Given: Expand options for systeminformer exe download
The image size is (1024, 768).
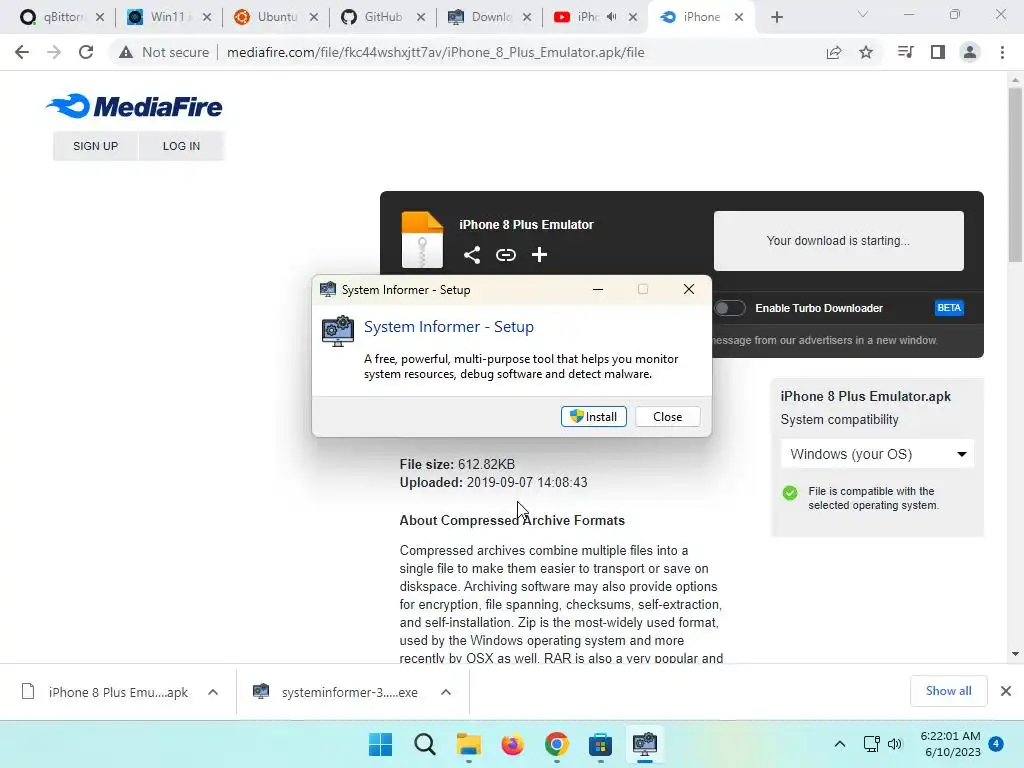Looking at the screenshot, I should click(445, 692).
